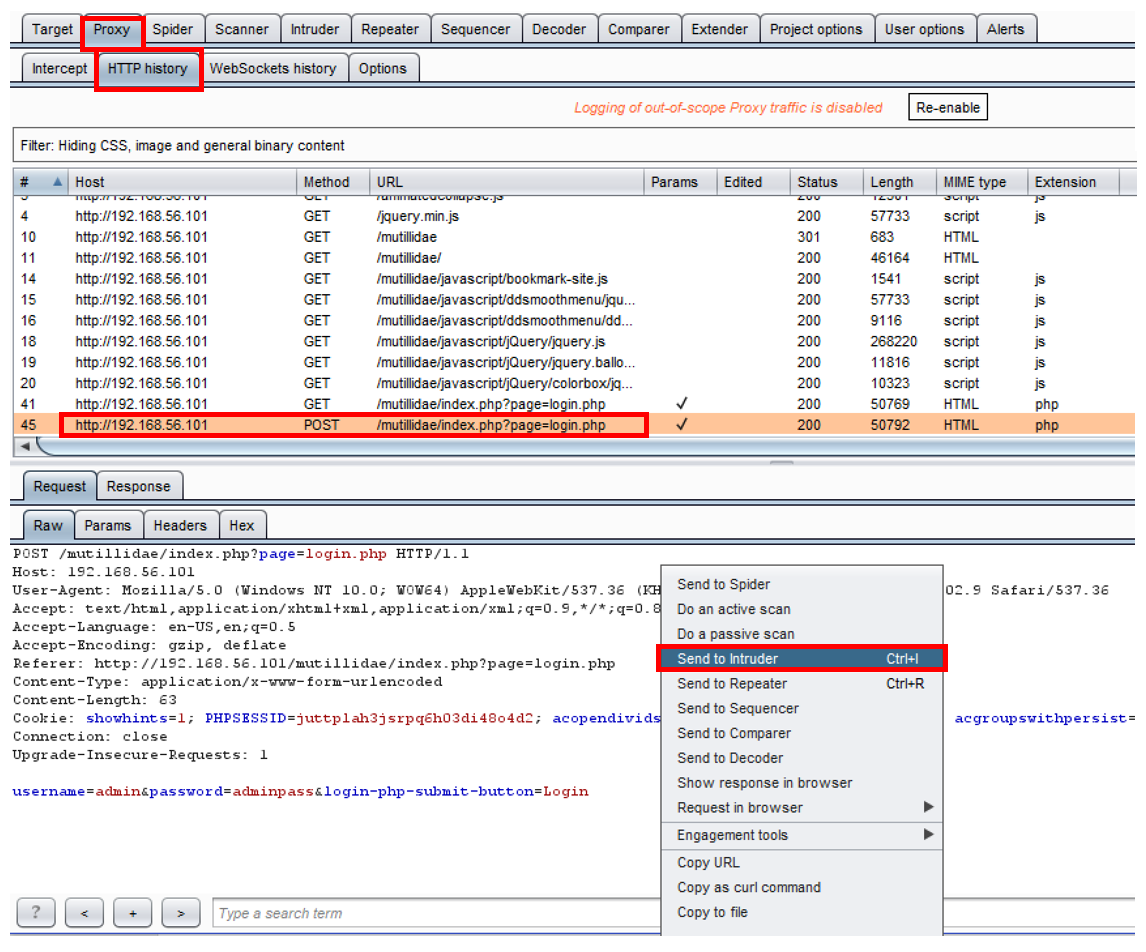This screenshot has width=1146, height=952.
Task: Switch to the Hex view tab
Action: [241, 525]
